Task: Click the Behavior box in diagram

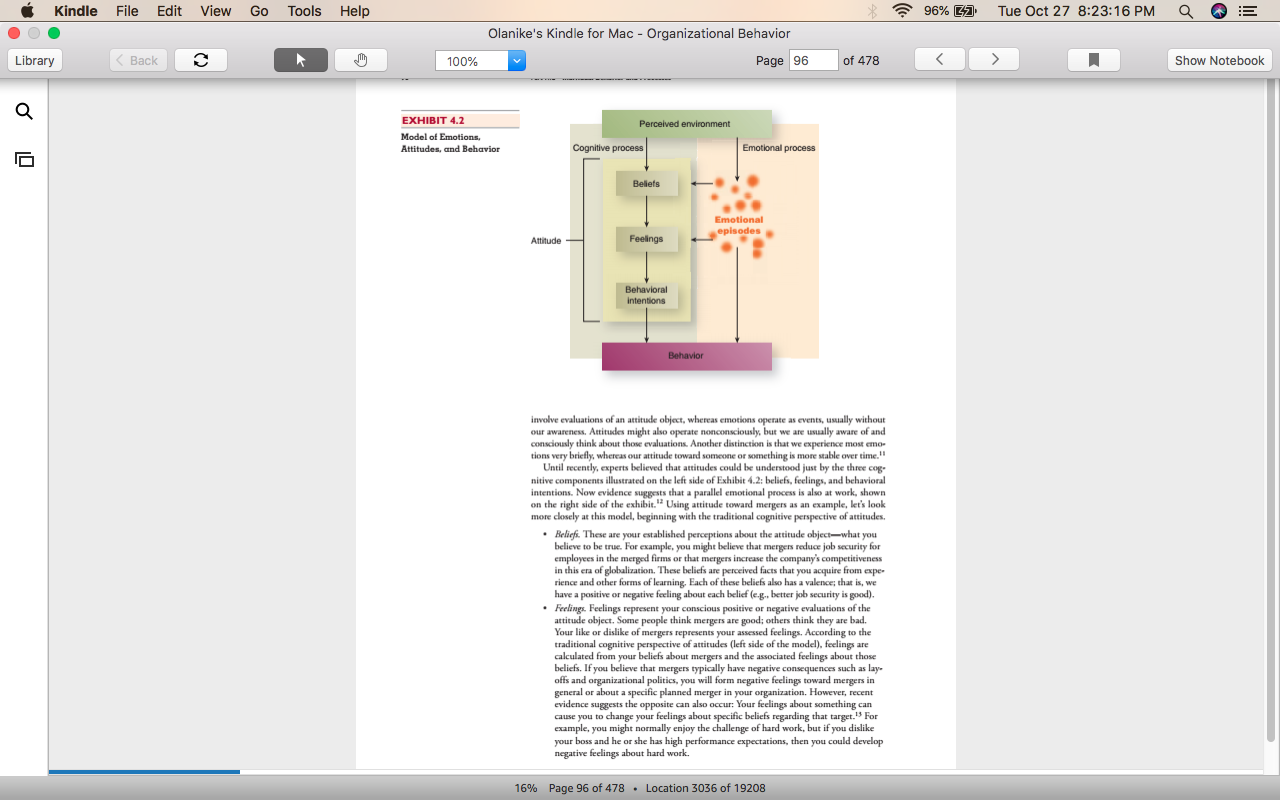Action: coord(686,356)
